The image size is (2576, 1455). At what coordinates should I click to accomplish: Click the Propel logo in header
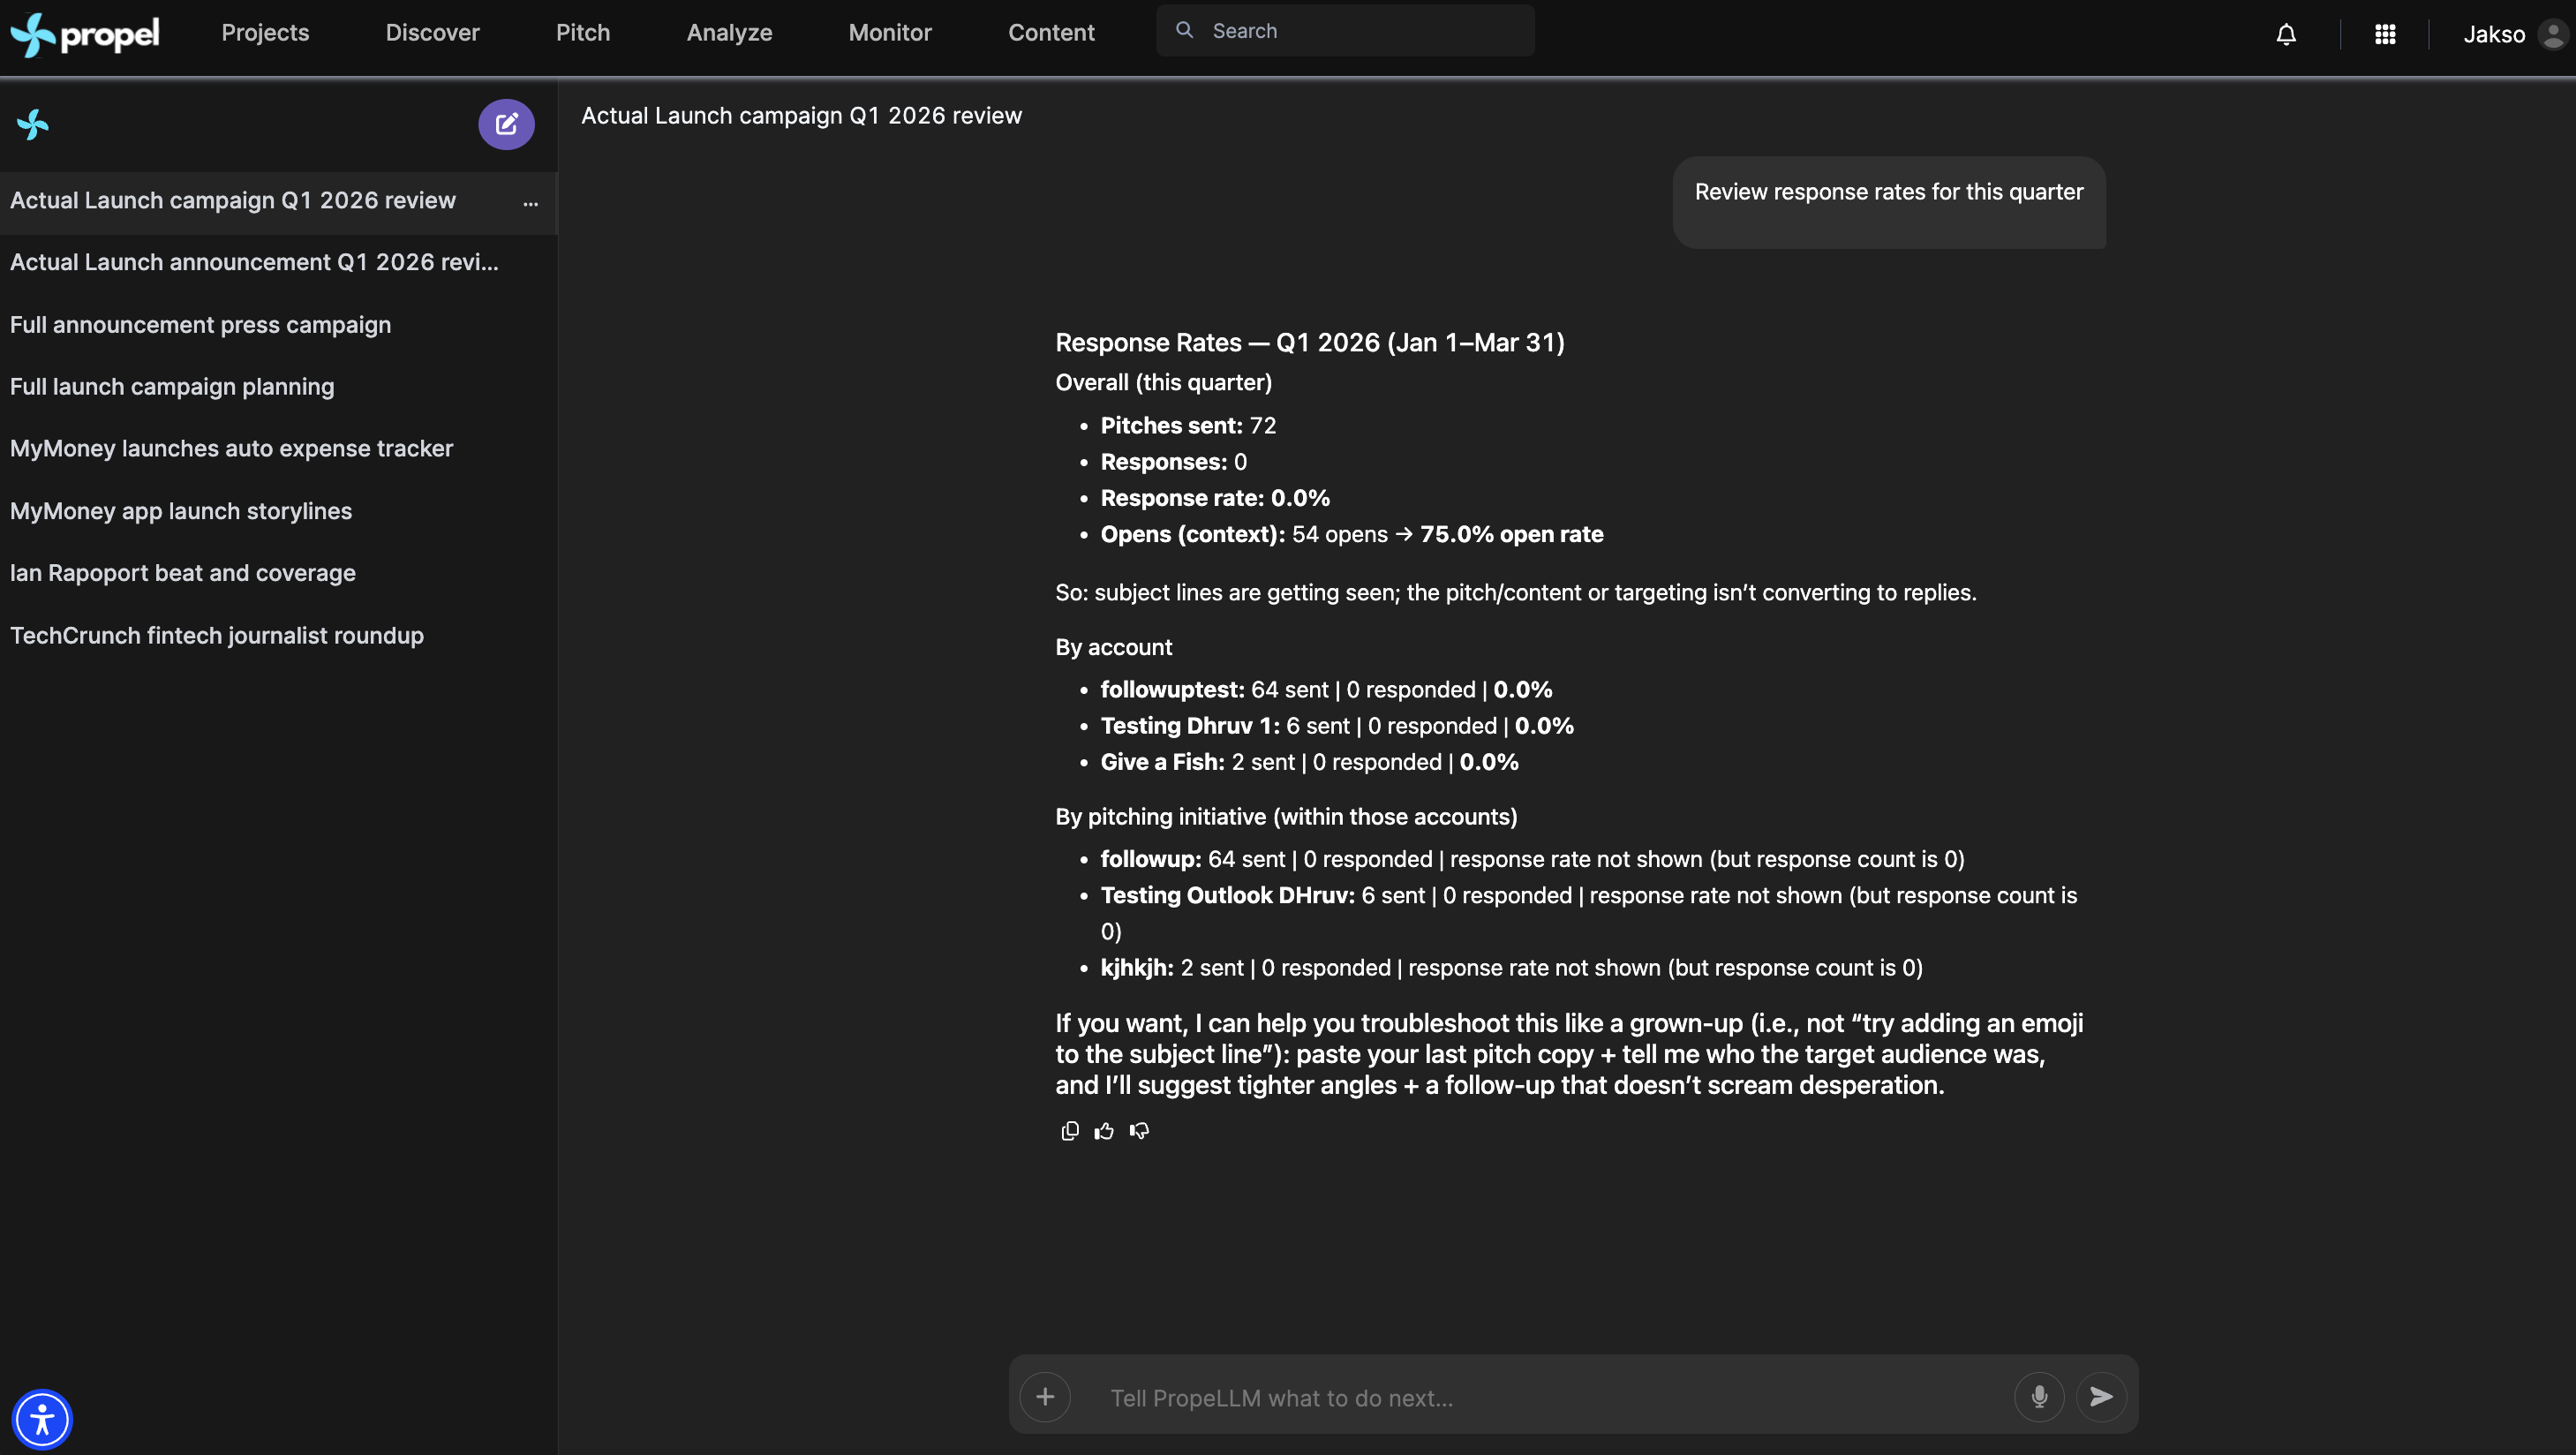pos(85,34)
